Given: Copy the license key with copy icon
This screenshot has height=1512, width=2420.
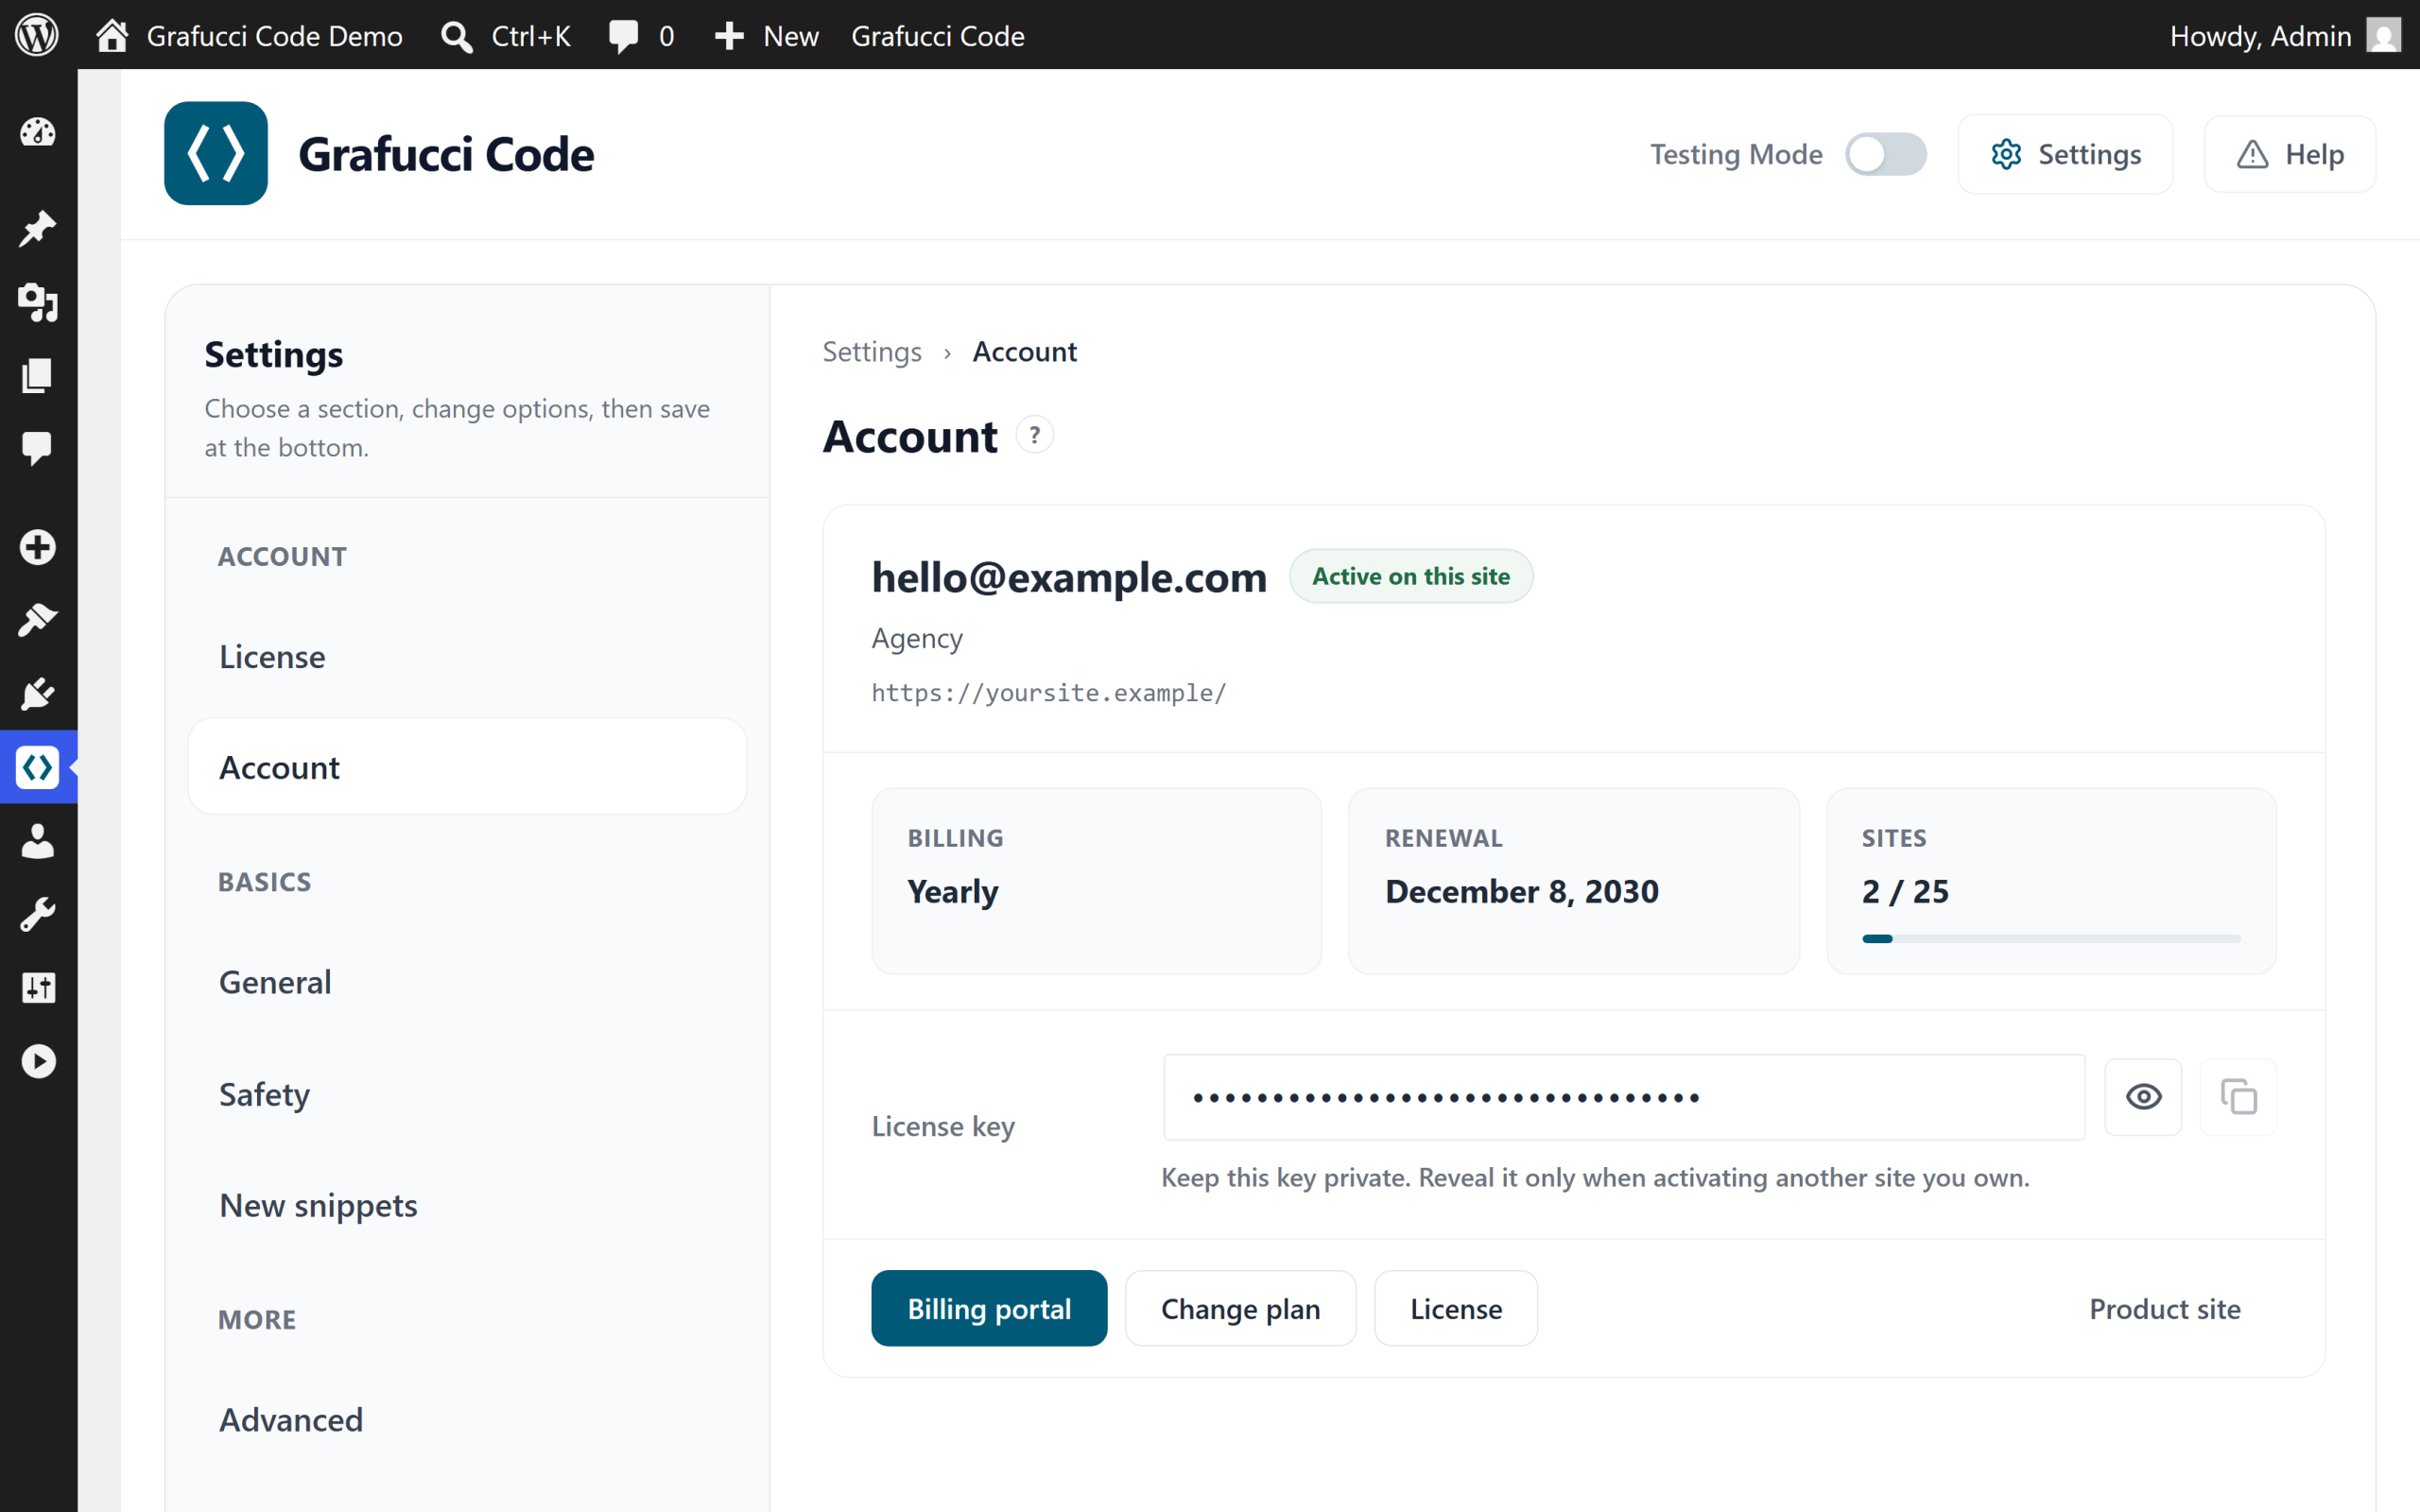Looking at the screenshot, I should click(2238, 1097).
